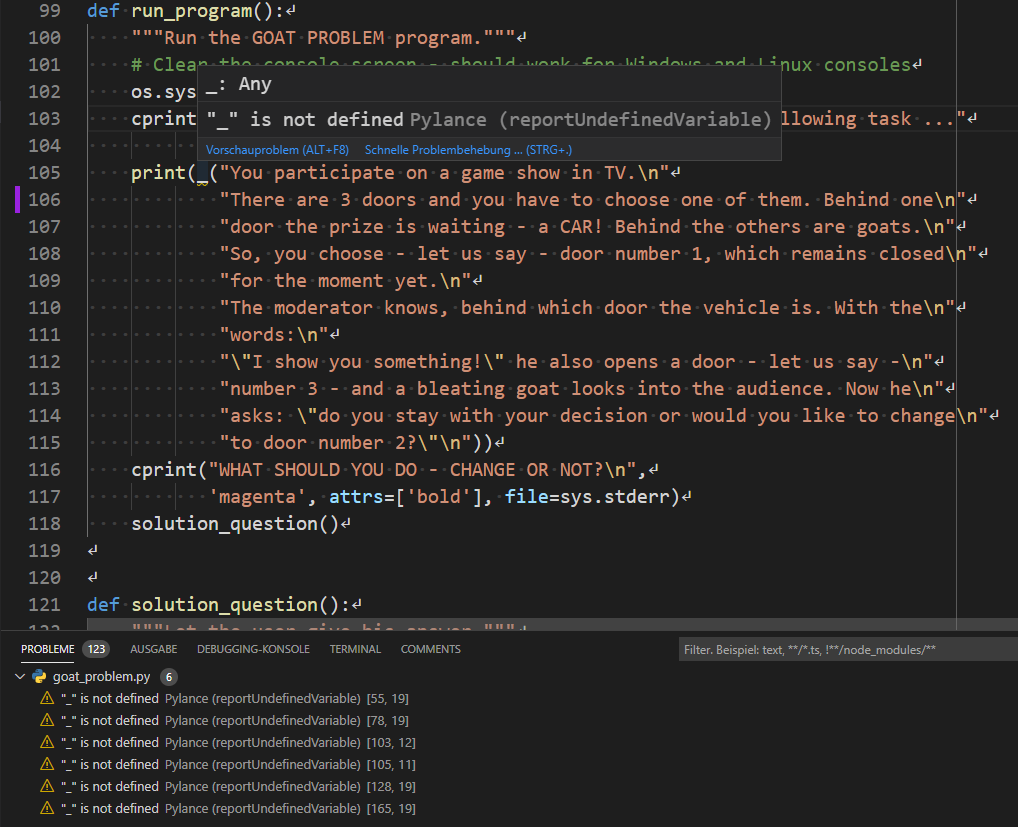Collapse the goat_problem.py problem group
The image size is (1018, 827).
pos(20,676)
